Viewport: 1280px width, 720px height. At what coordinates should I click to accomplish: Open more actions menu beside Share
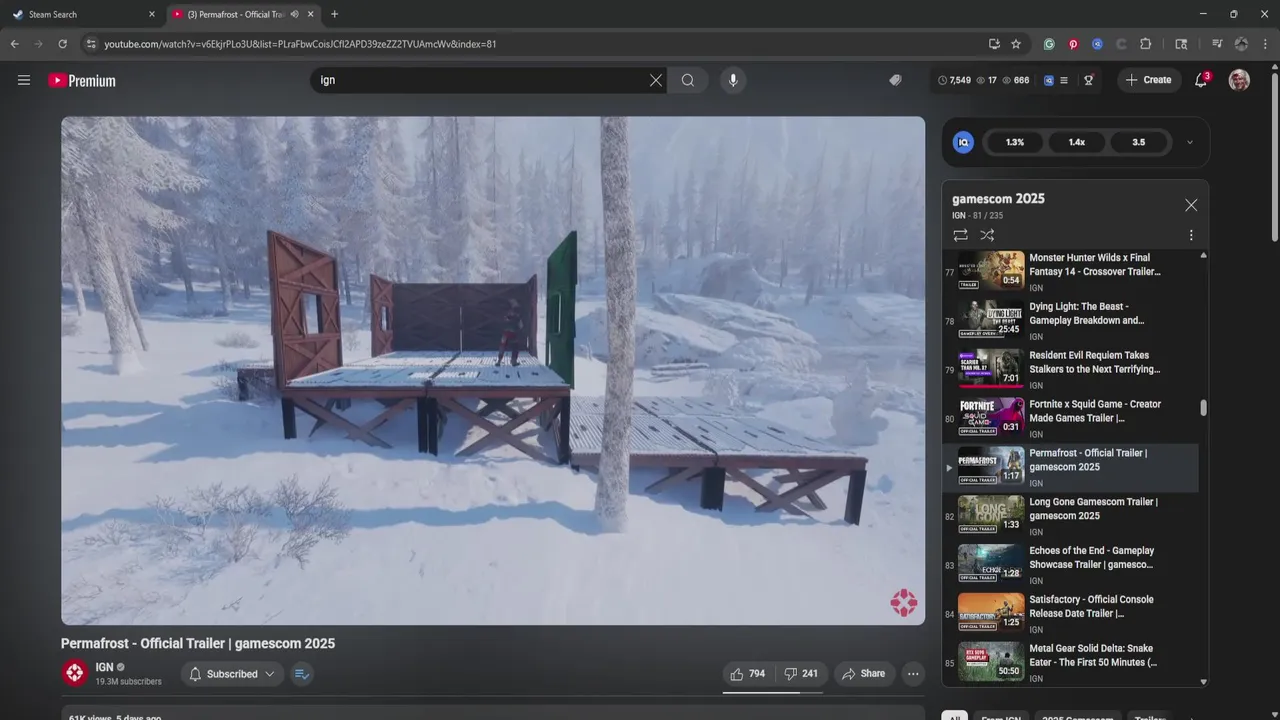pos(913,674)
